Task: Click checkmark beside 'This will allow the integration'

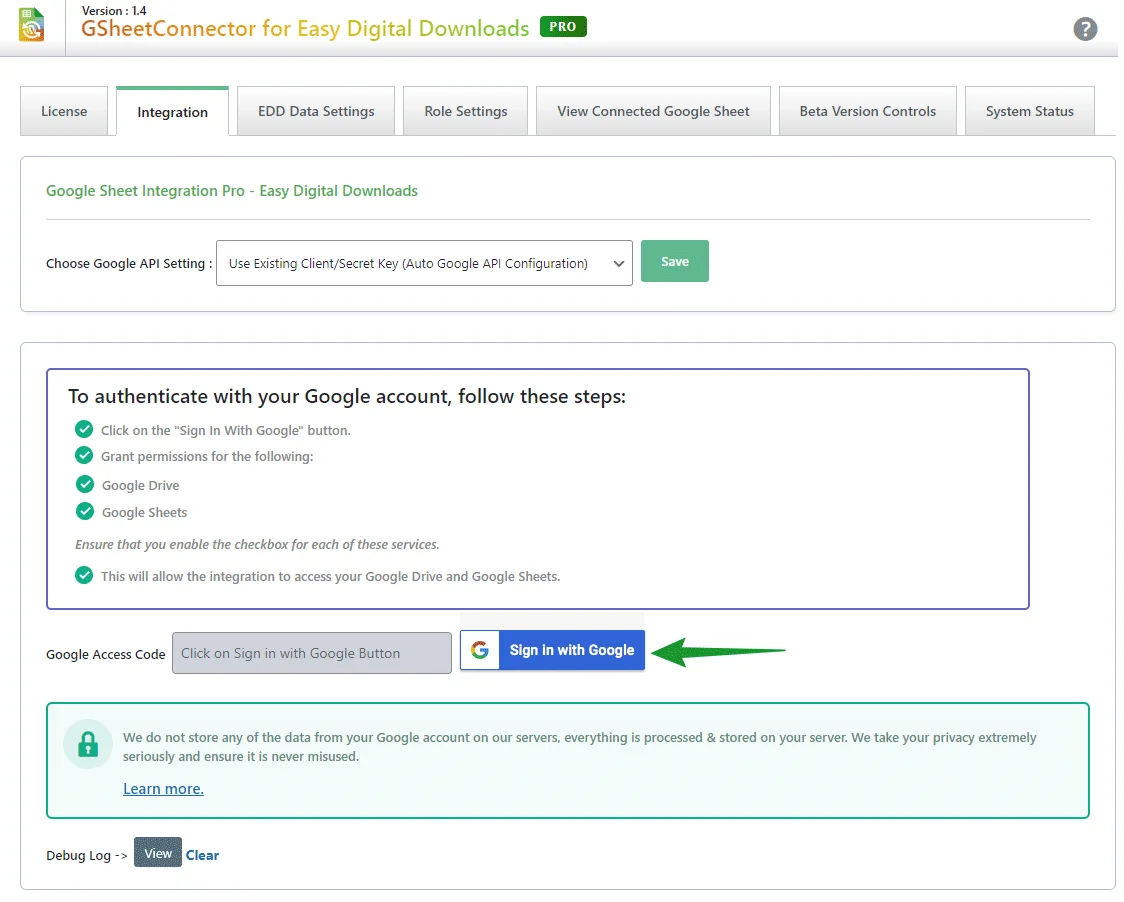Action: 84,575
